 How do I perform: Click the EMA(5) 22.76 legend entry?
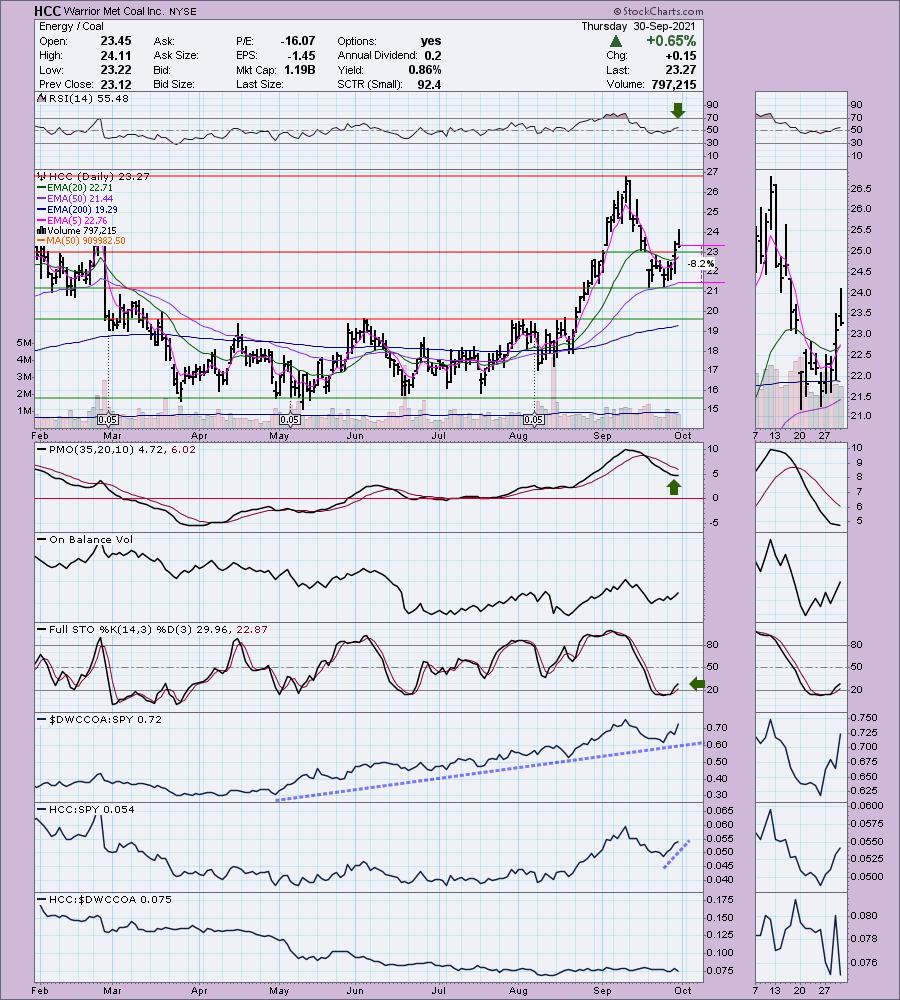pyautogui.click(x=73, y=220)
